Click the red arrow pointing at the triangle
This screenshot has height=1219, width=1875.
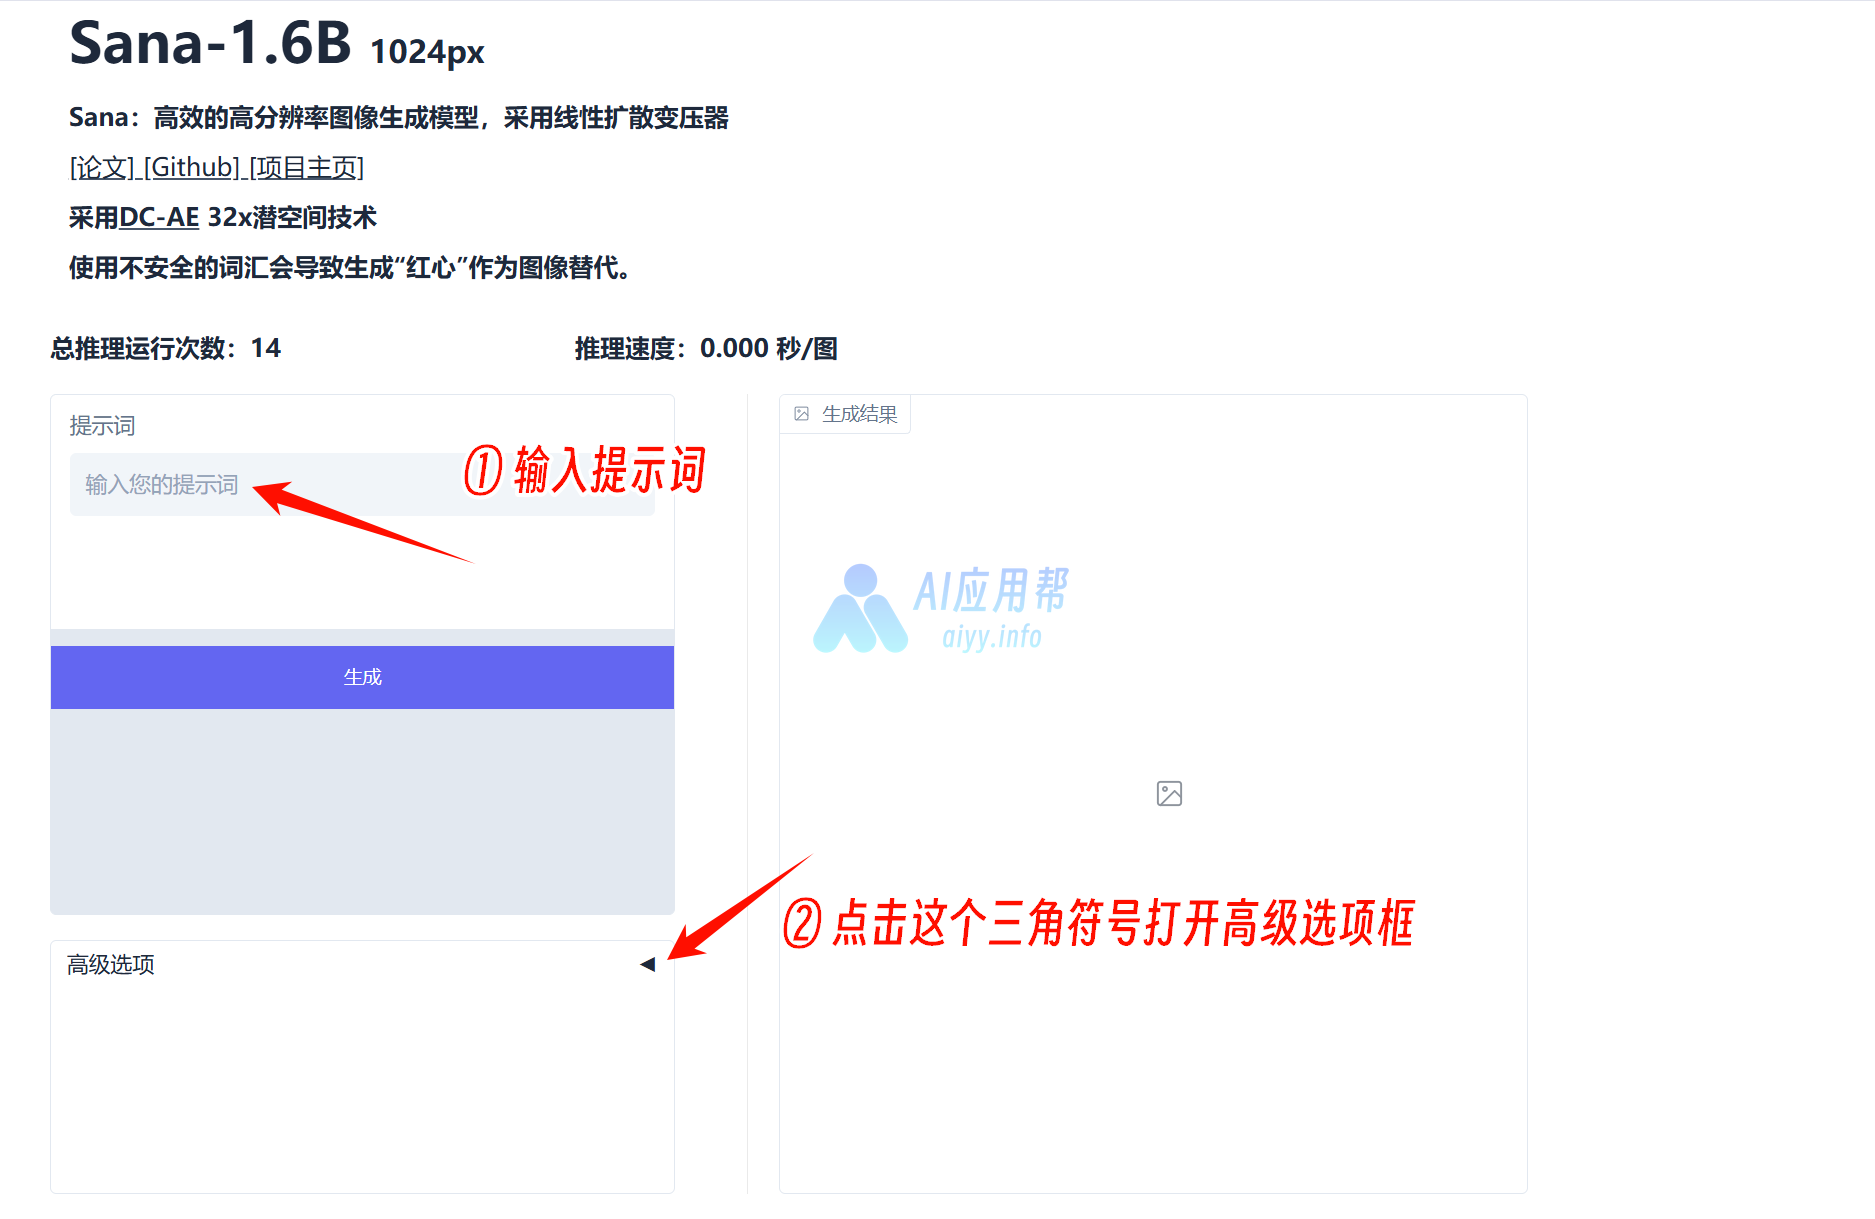point(740,908)
